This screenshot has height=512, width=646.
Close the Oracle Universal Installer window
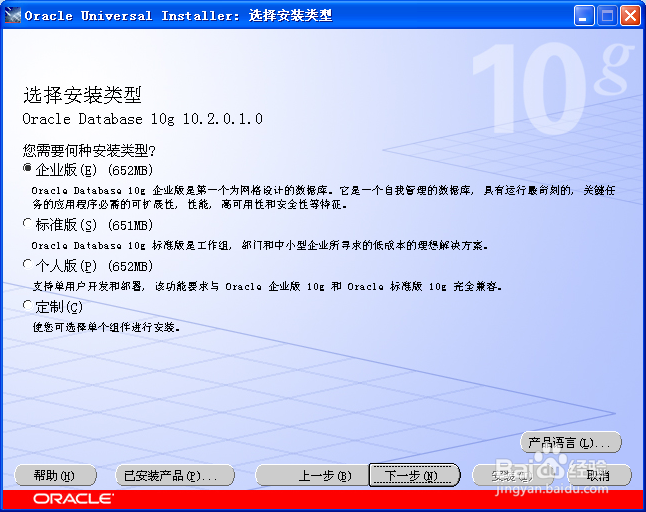point(630,16)
